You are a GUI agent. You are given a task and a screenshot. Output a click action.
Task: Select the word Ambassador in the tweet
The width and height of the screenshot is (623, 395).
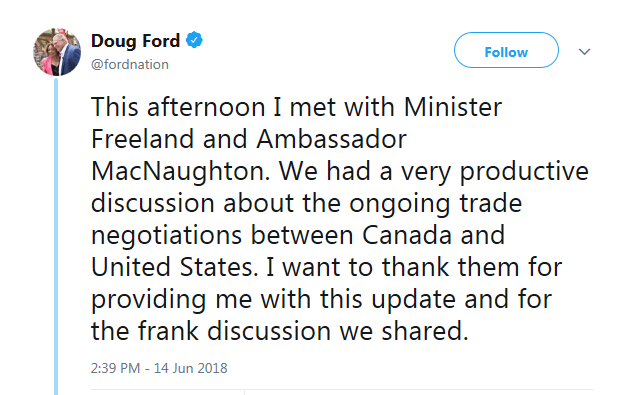pos(331,139)
